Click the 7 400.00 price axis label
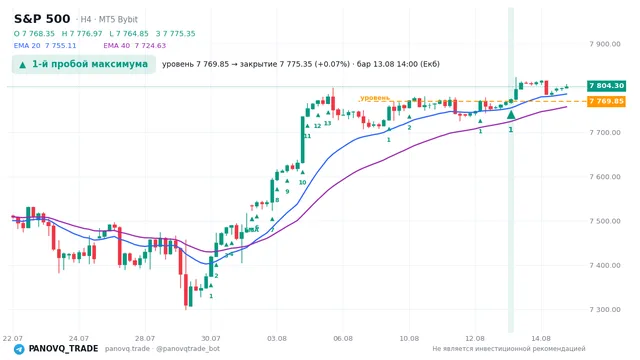This screenshot has height=360, width=640. 605,265
